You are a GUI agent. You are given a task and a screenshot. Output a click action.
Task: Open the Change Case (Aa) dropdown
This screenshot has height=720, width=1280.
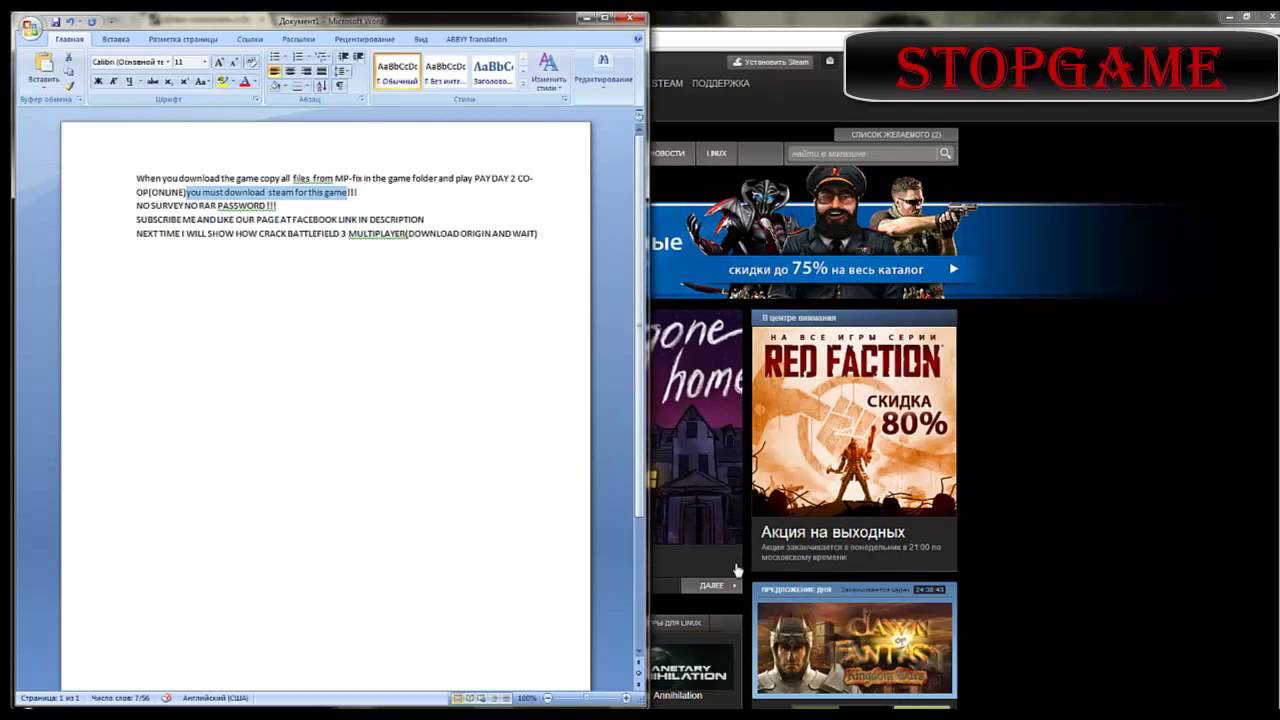pyautogui.click(x=202, y=81)
